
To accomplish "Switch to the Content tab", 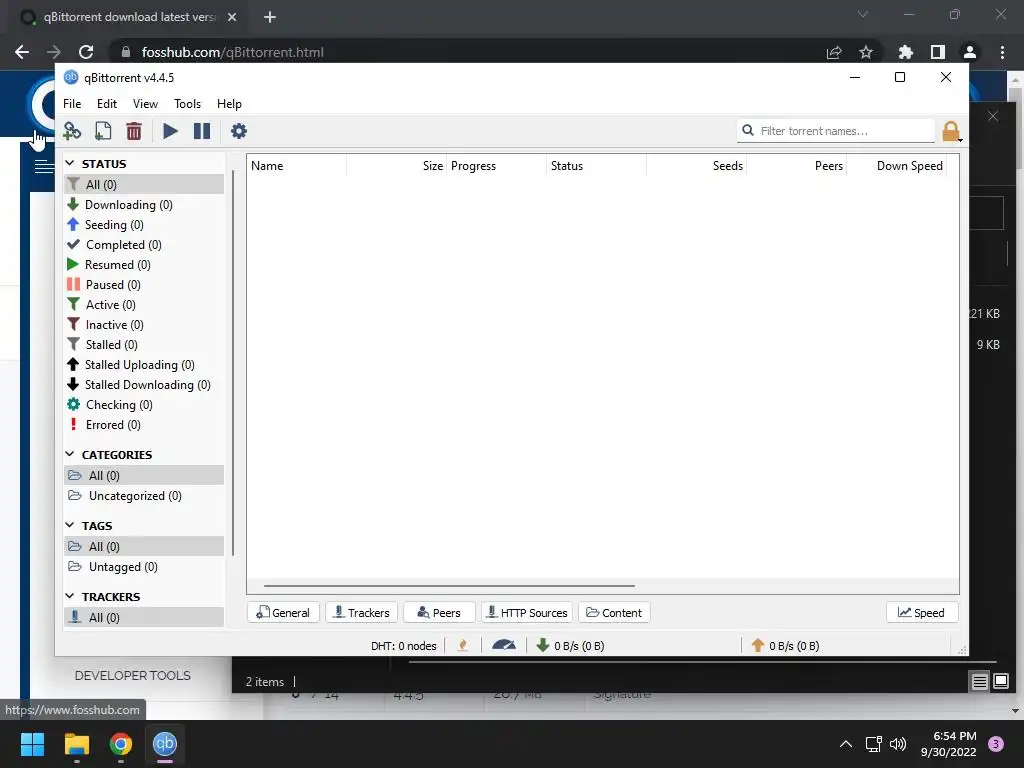I will click(x=614, y=613).
